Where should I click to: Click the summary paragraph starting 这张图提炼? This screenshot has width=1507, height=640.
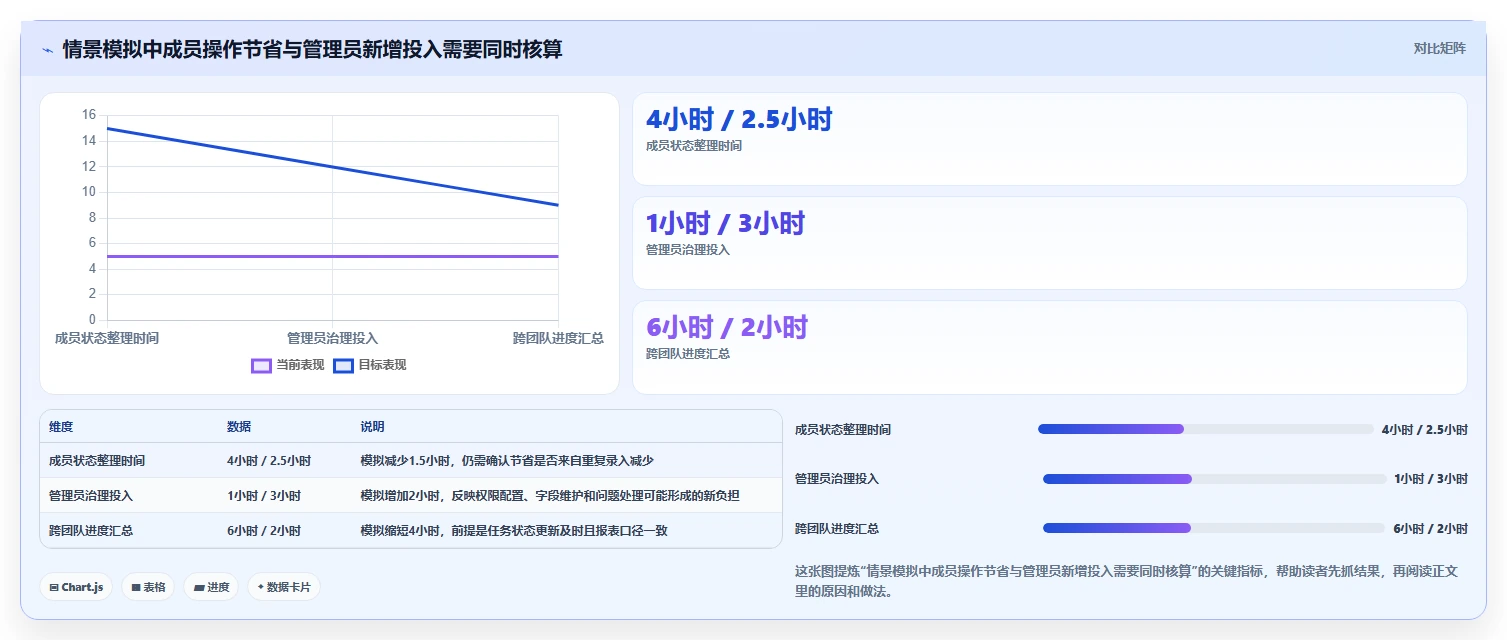[1126, 581]
